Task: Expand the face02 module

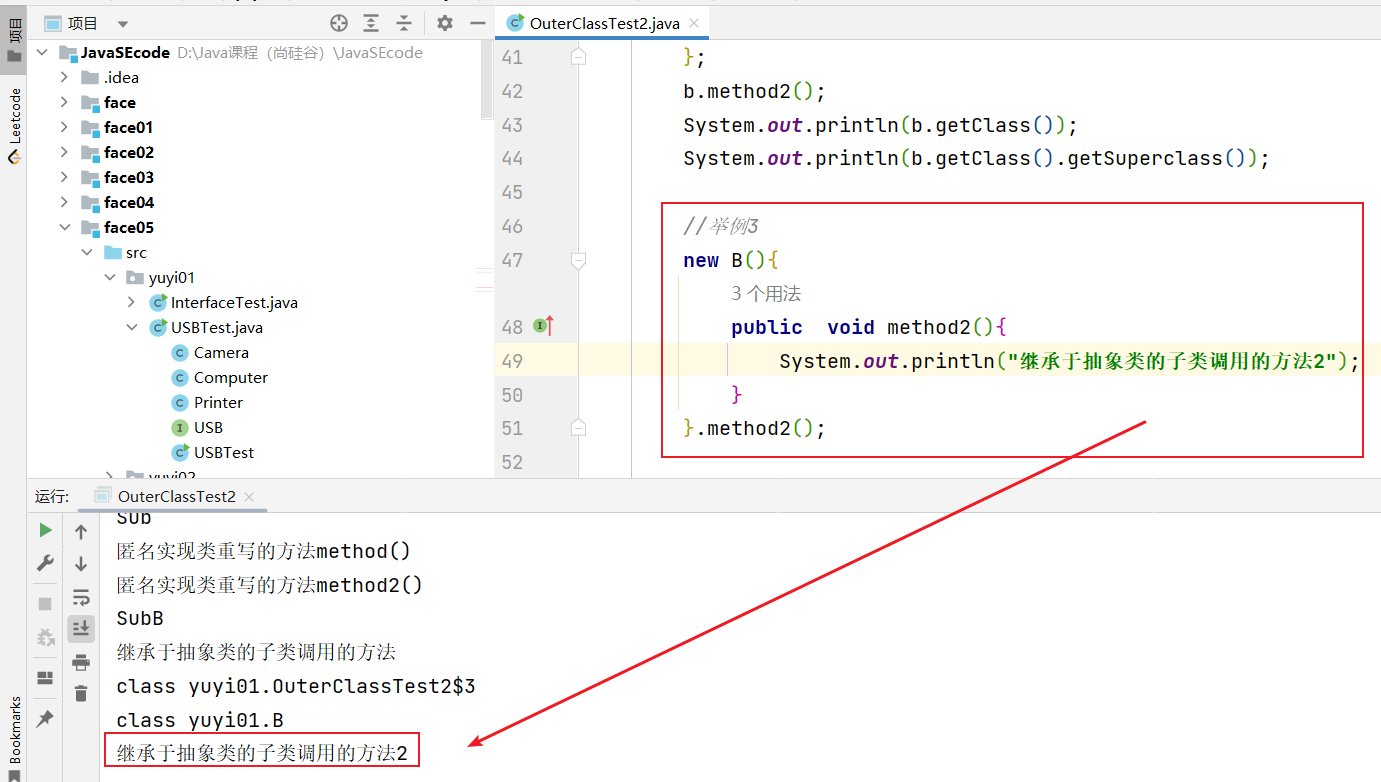Action: 64,152
